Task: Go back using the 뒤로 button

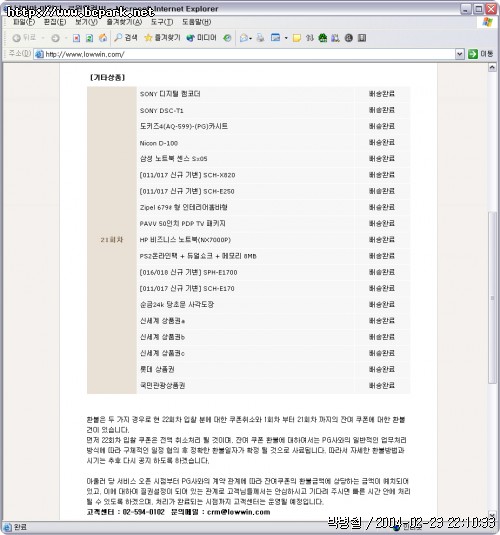Action: click(24, 38)
